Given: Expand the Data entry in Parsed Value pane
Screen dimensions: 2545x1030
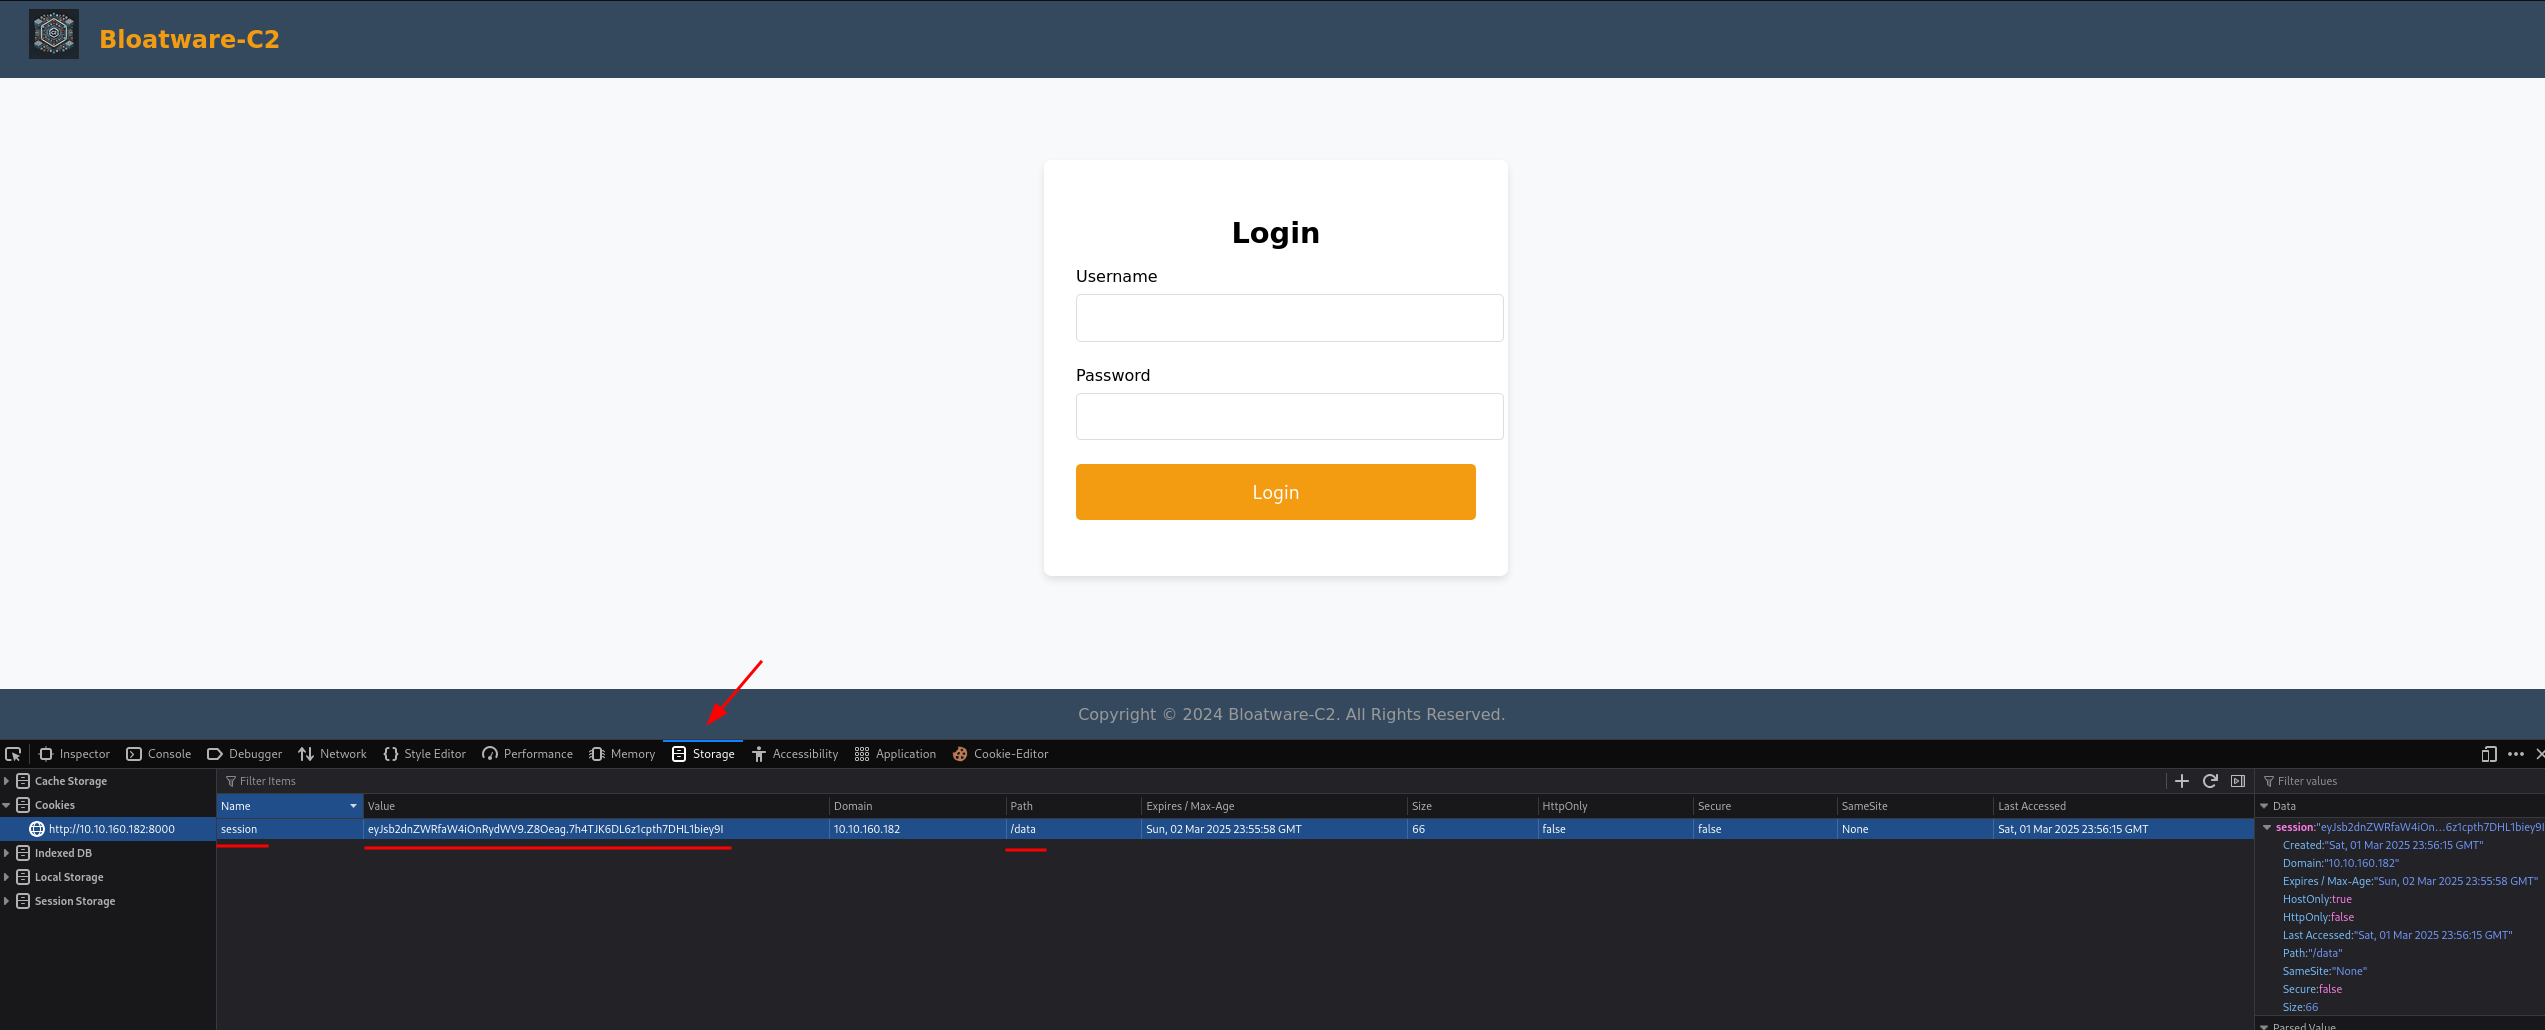Looking at the screenshot, I should tap(2265, 805).
